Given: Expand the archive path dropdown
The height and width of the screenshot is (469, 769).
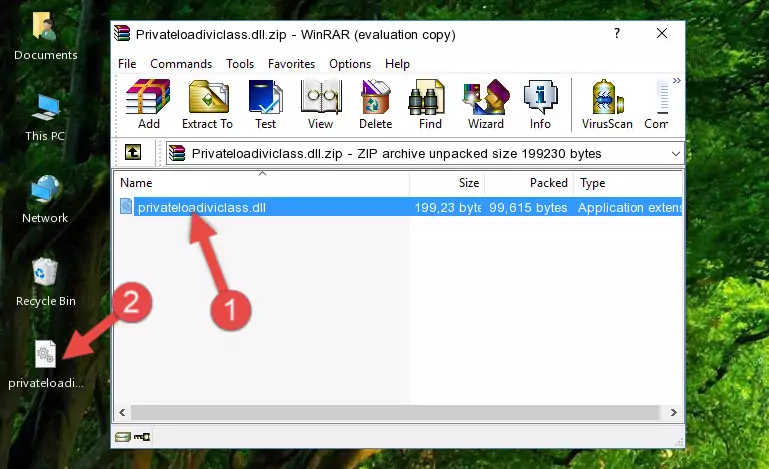Looking at the screenshot, I should coord(675,154).
